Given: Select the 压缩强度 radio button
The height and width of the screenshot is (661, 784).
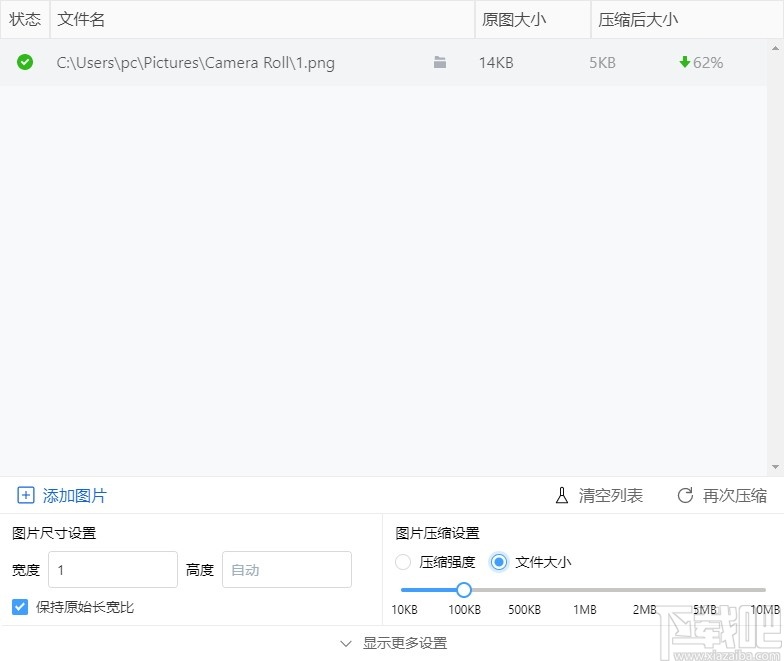Looking at the screenshot, I should tap(403, 562).
